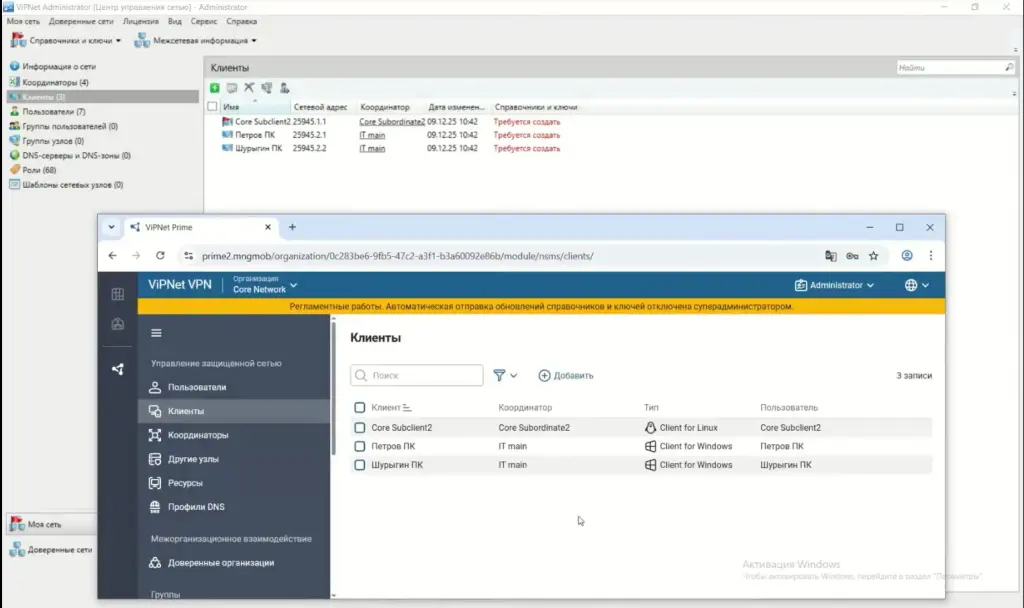Click network share icon in left rail

tap(118, 370)
